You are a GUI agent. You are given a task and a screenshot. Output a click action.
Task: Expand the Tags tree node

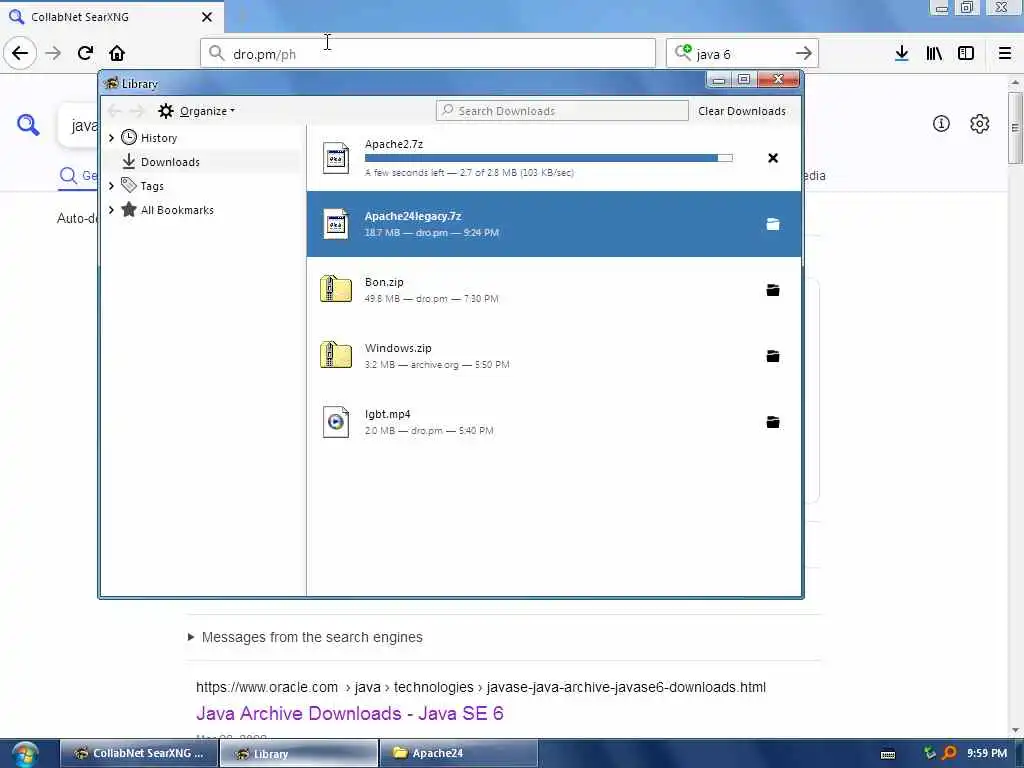pos(111,186)
